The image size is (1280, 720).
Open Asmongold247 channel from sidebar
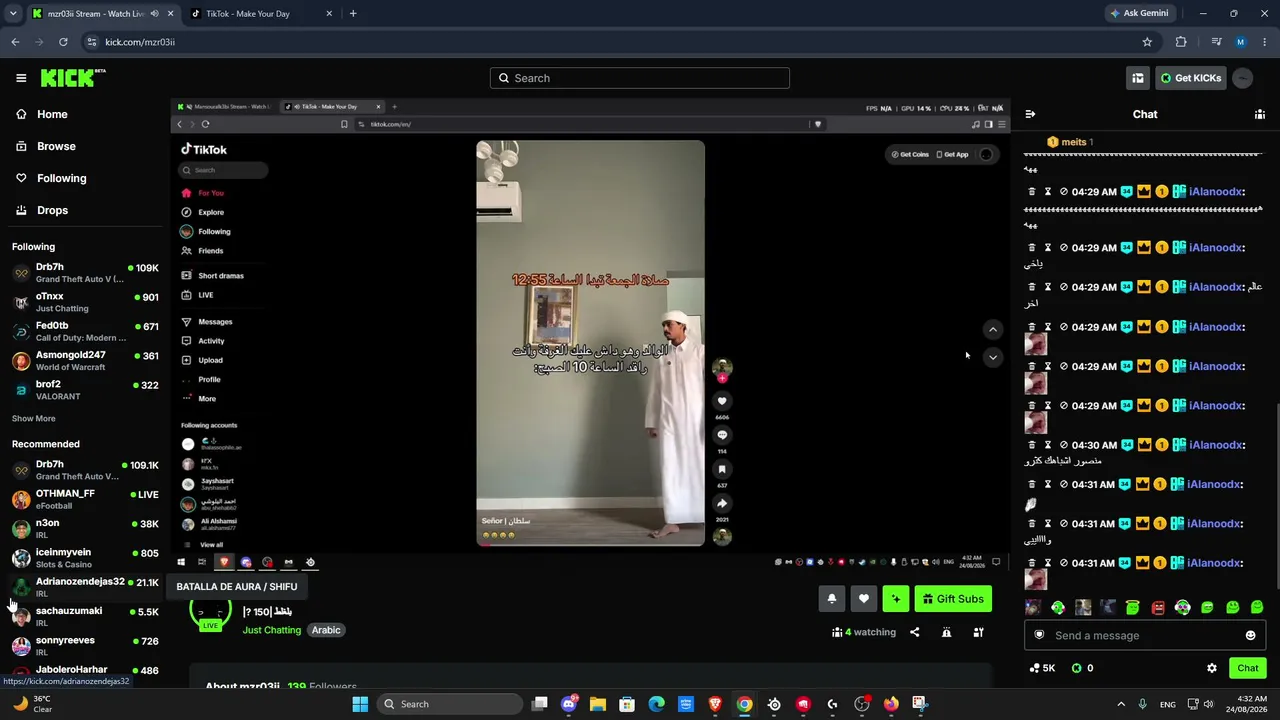pos(85,361)
